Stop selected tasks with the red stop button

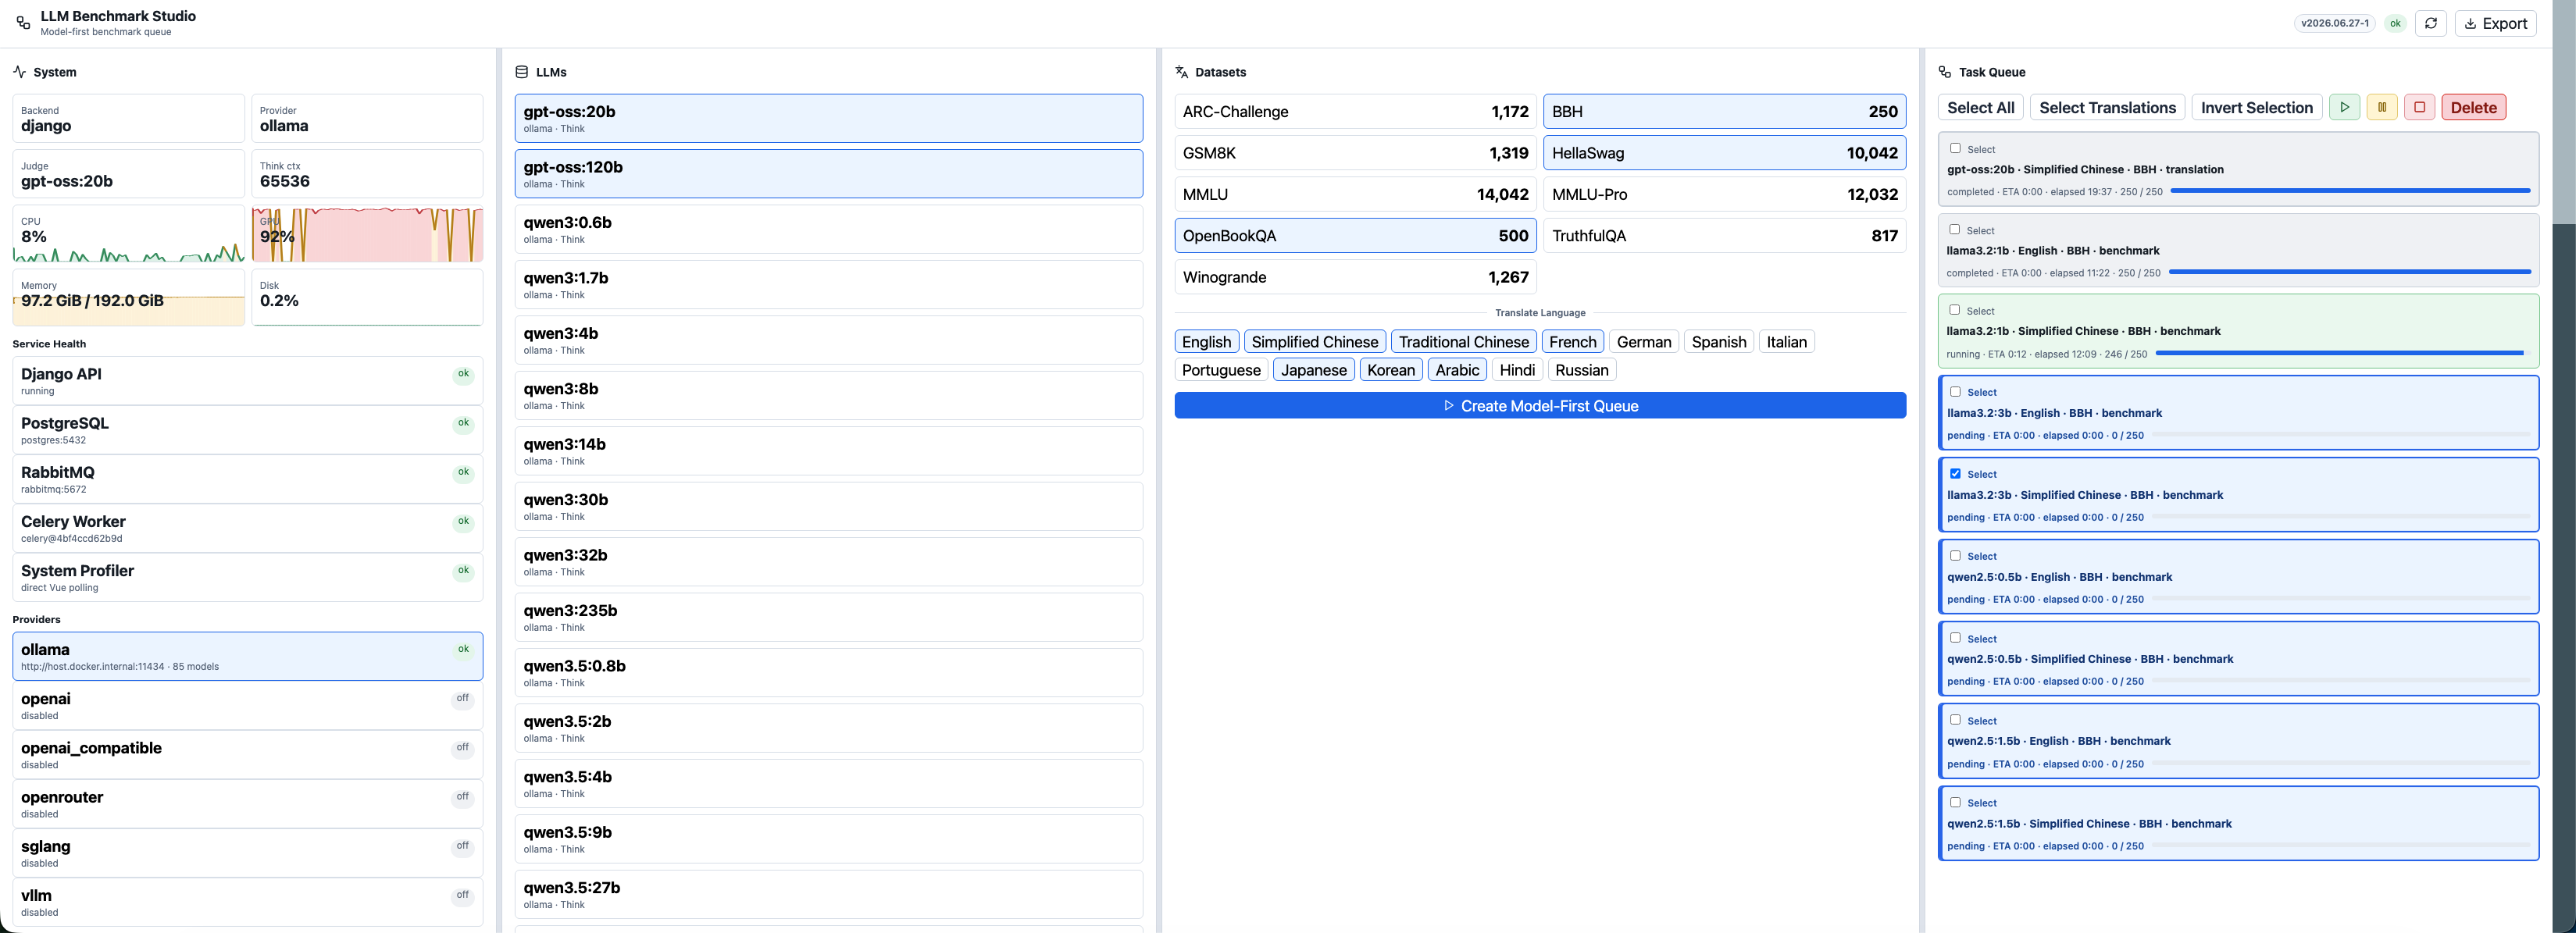click(2419, 107)
